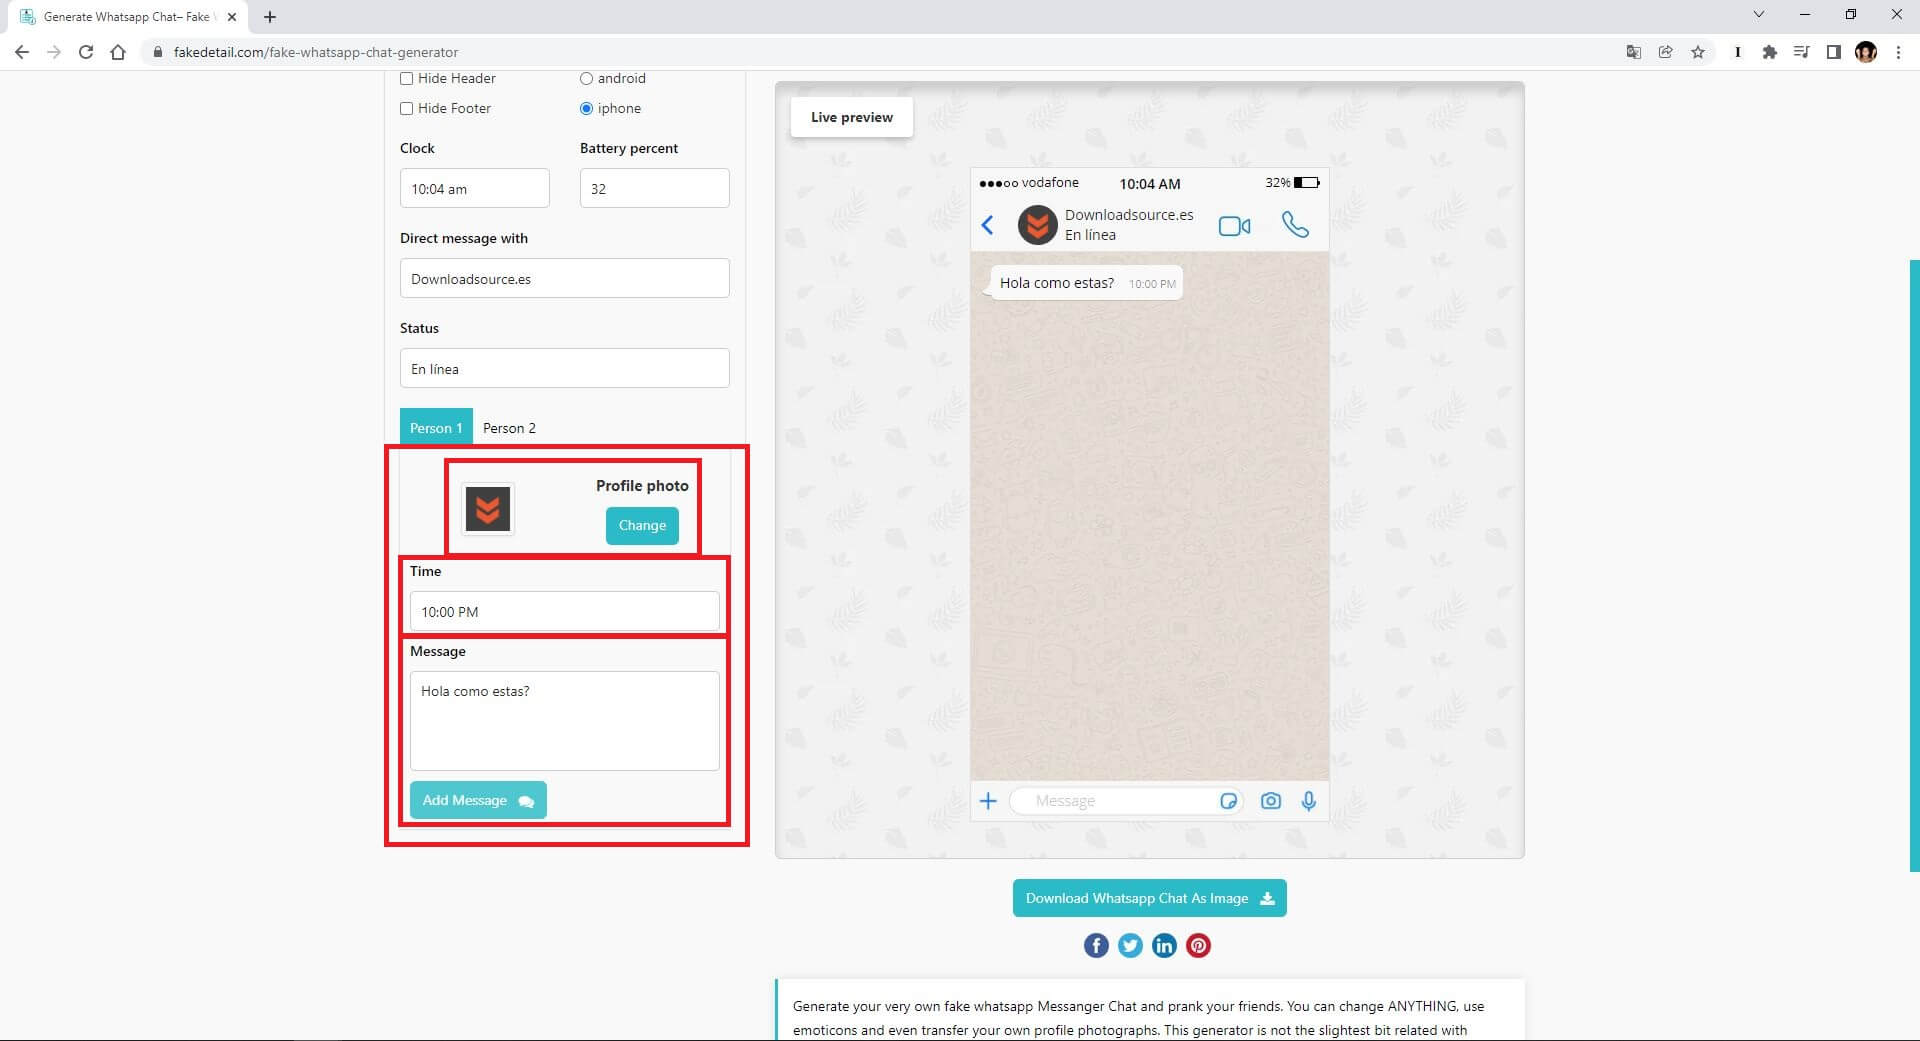Share on Facebook icon
The image size is (1920, 1041).
pyautogui.click(x=1096, y=945)
